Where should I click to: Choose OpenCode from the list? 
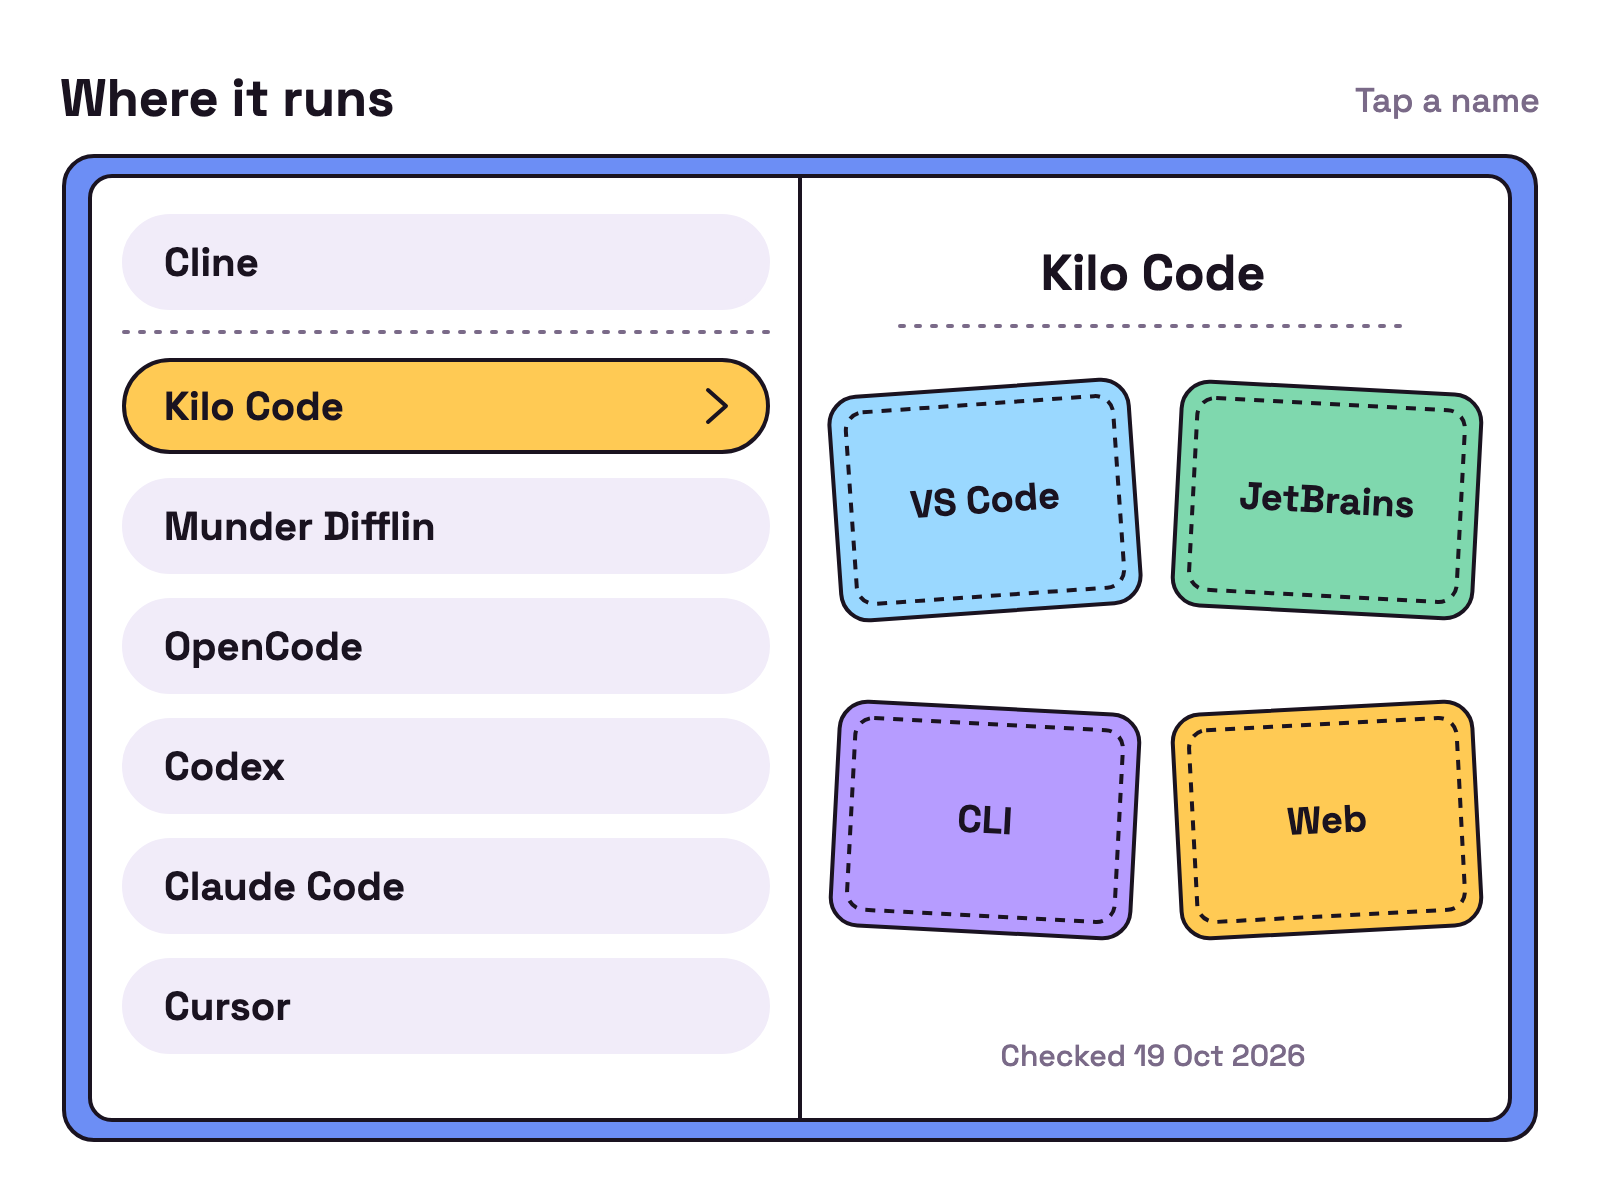tap(446, 646)
